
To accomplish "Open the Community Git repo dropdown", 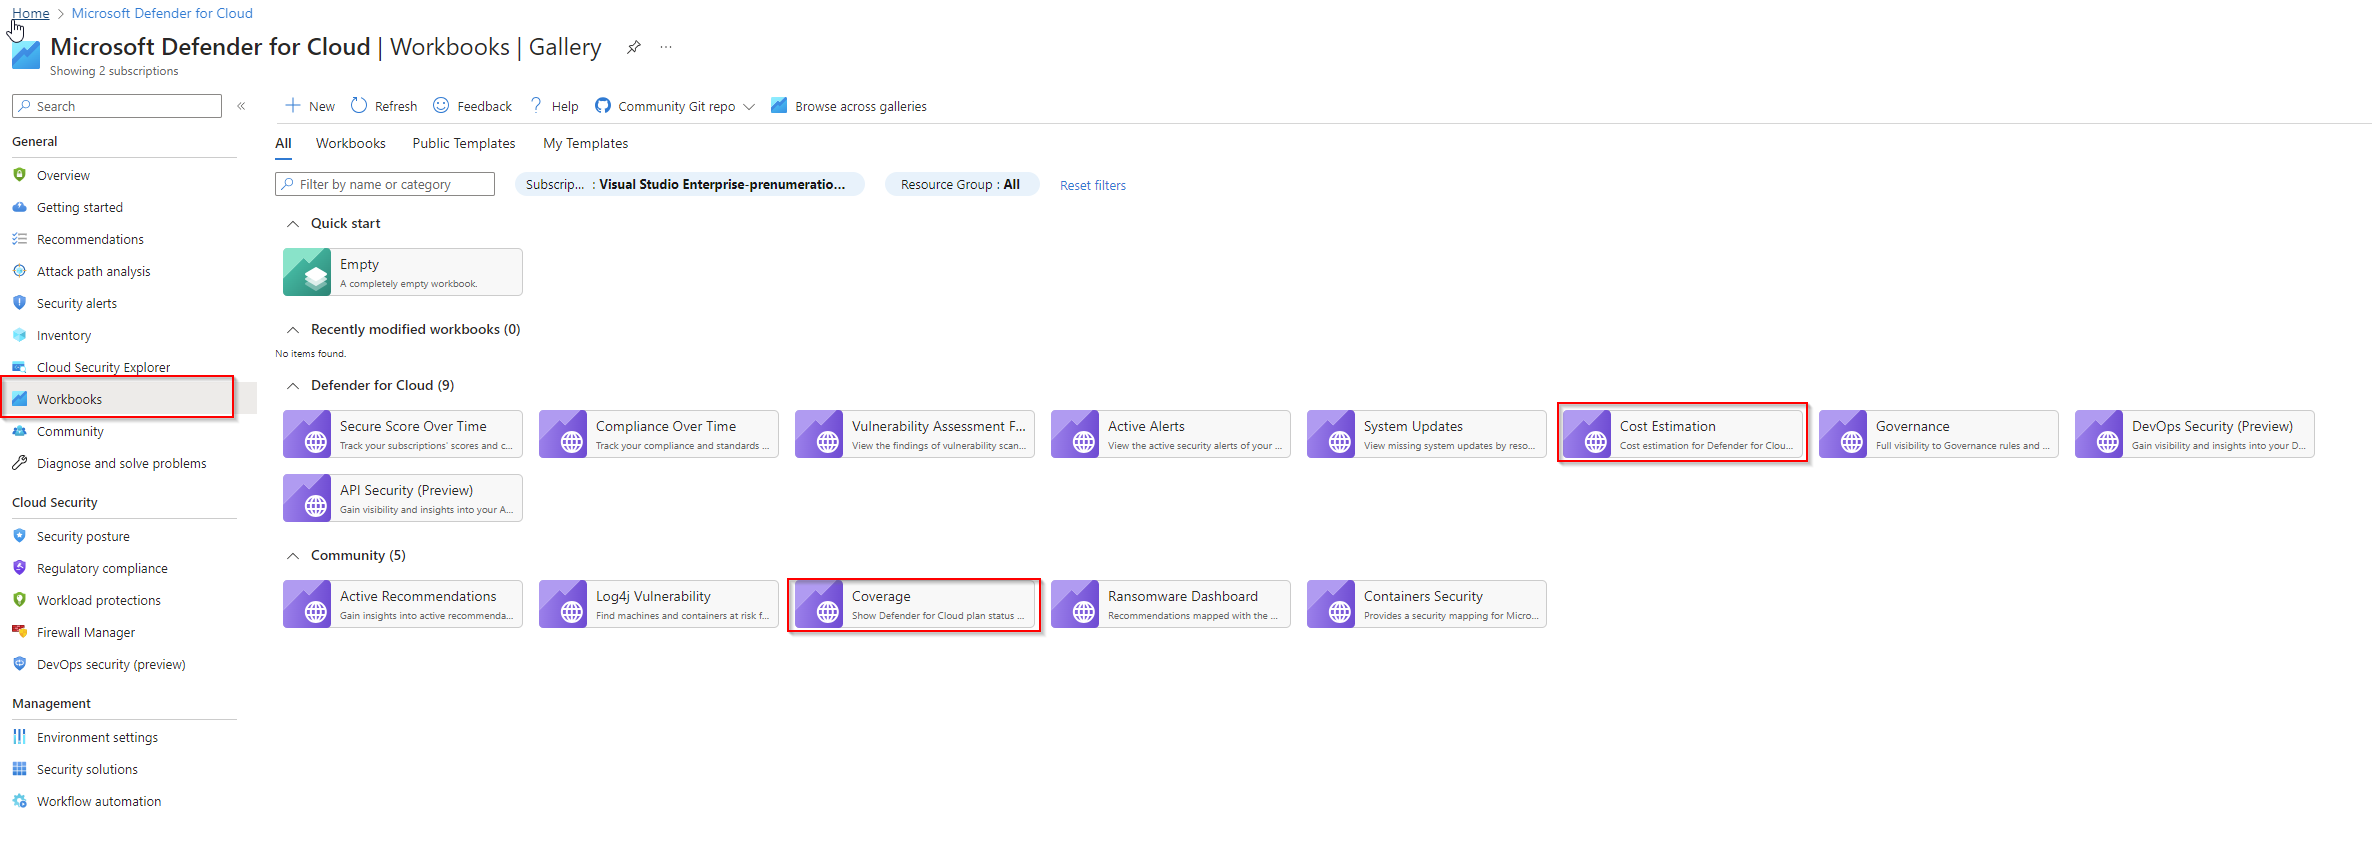I will [x=749, y=107].
